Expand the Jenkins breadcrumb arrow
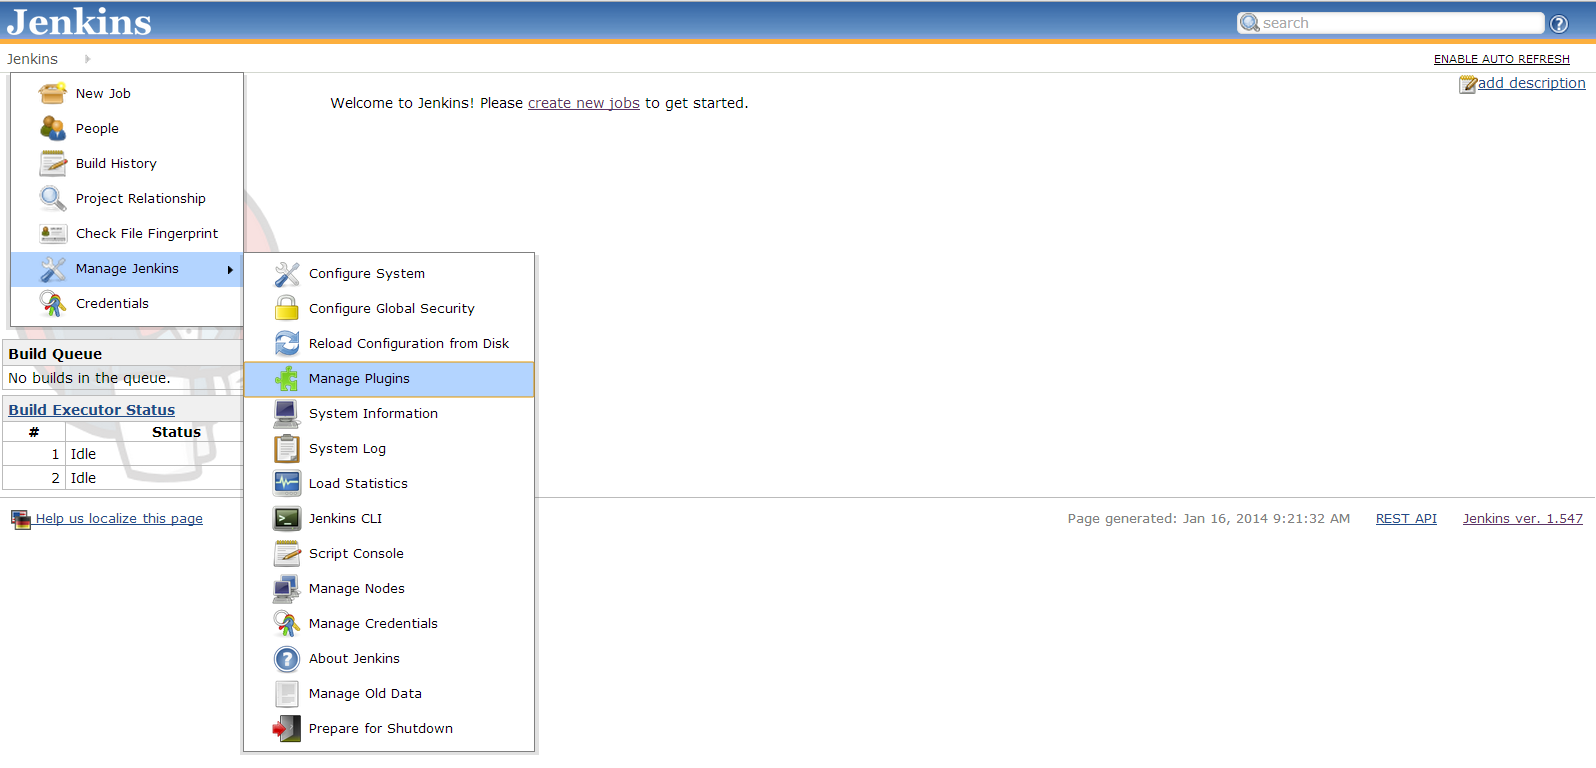This screenshot has width=1596, height=768. [x=88, y=59]
